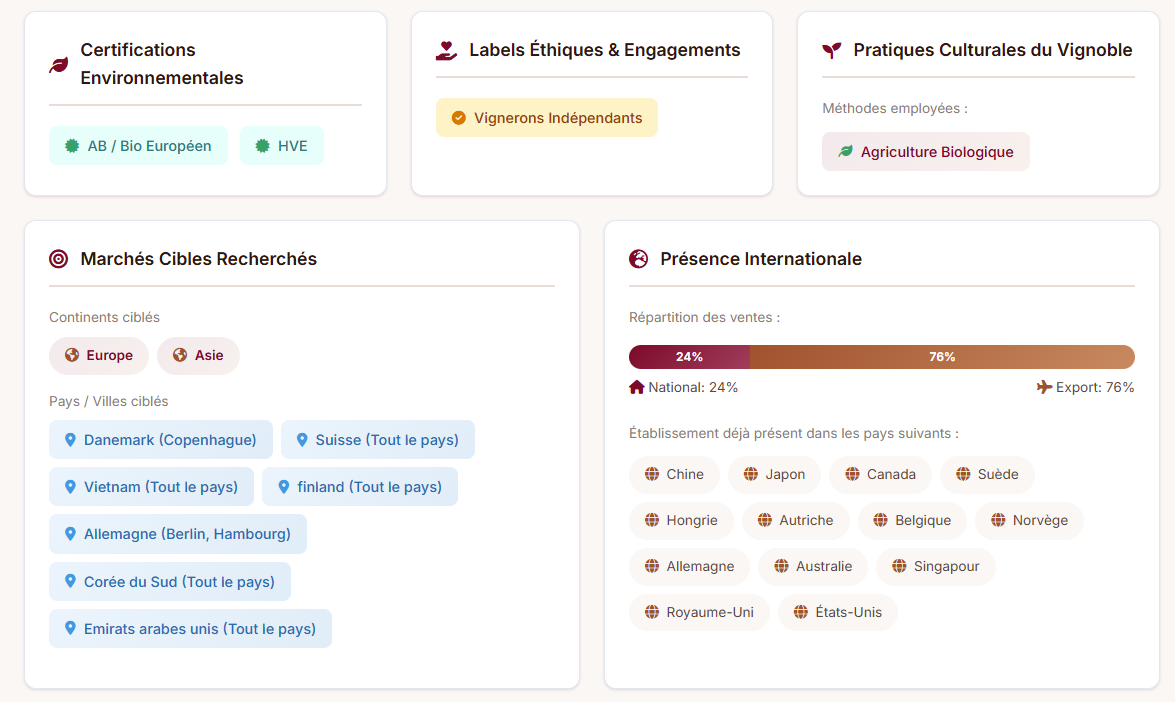
Task: Click the Emirats arabes unis tag
Action: tap(190, 629)
